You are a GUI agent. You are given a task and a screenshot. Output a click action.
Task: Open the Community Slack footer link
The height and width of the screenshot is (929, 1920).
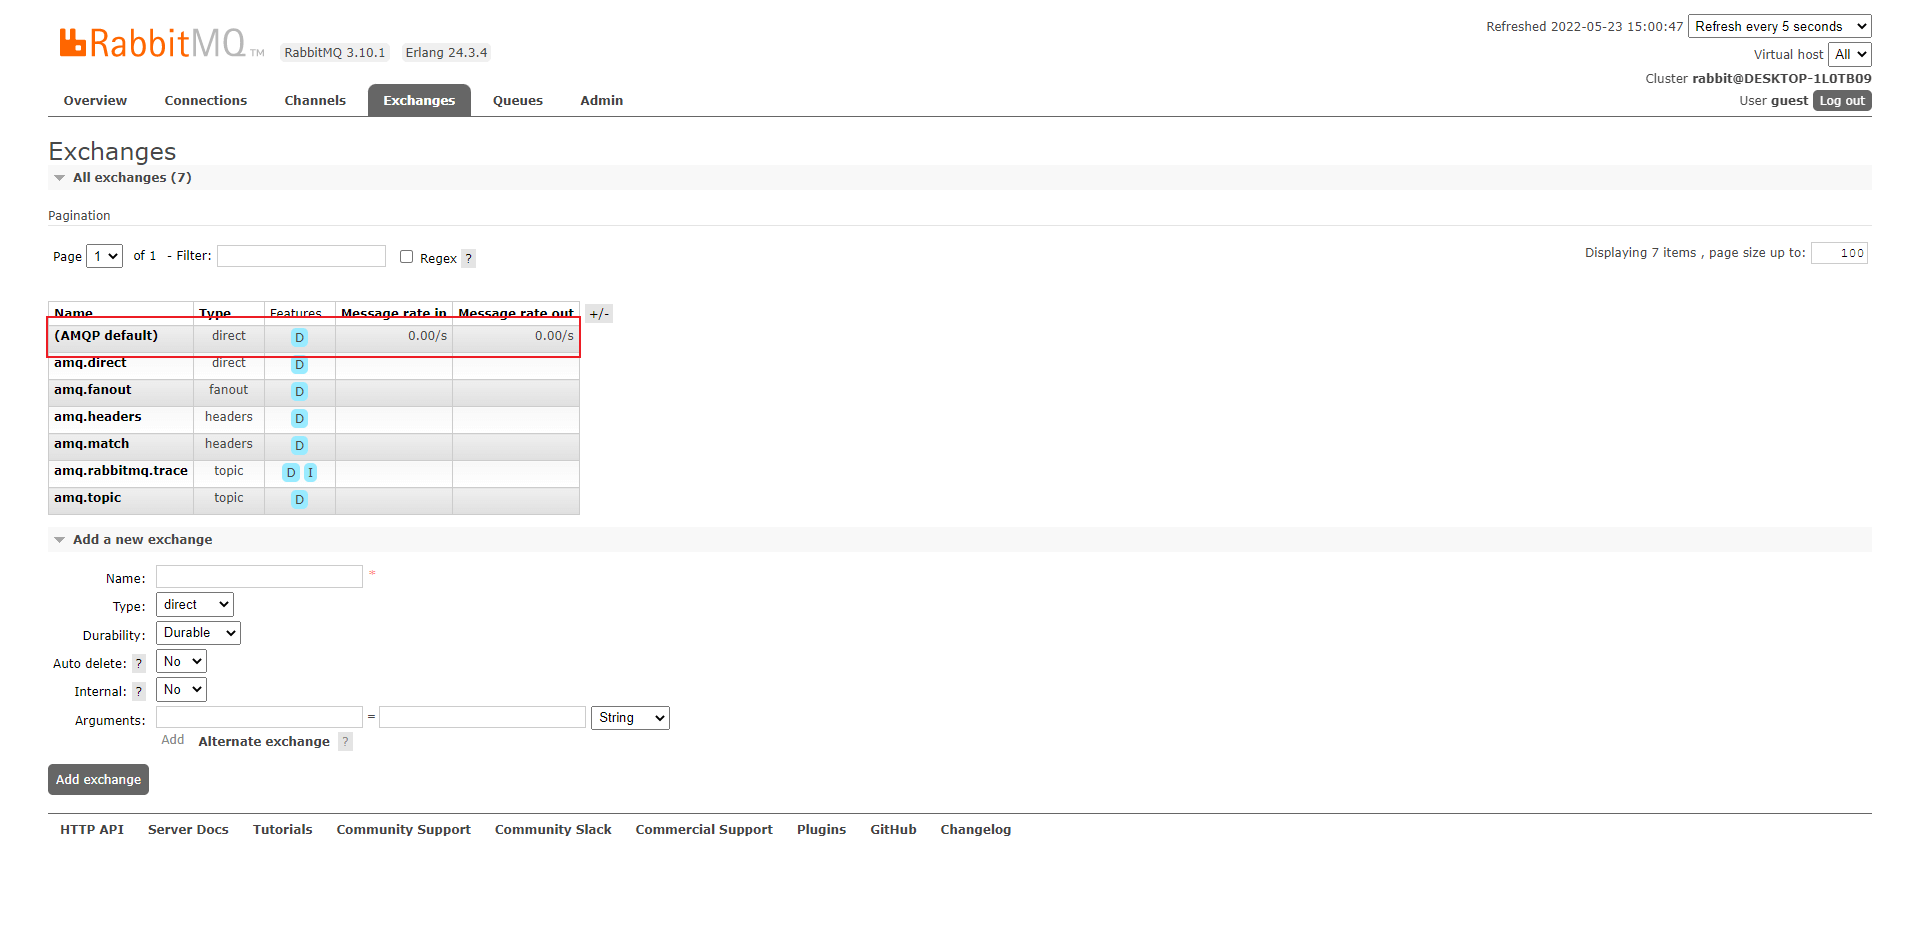(553, 829)
